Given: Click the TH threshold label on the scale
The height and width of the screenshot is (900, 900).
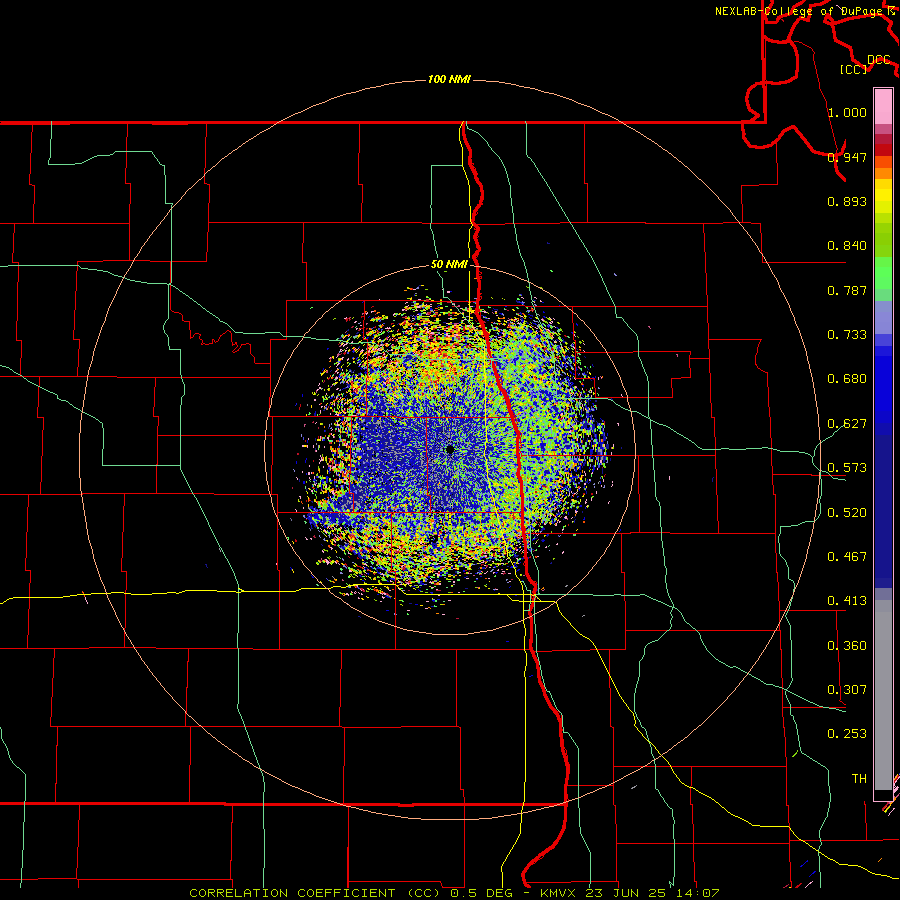Looking at the screenshot, I should point(859,779).
